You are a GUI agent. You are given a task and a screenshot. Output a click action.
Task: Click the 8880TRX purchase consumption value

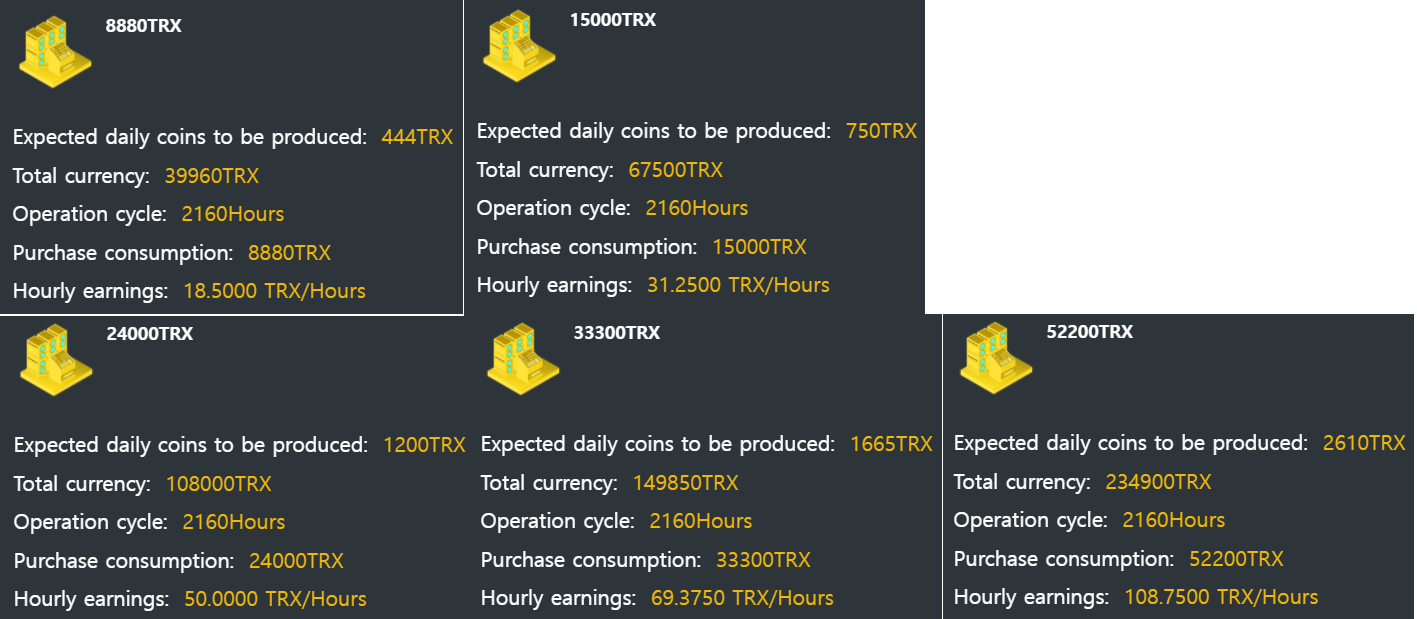coord(290,253)
